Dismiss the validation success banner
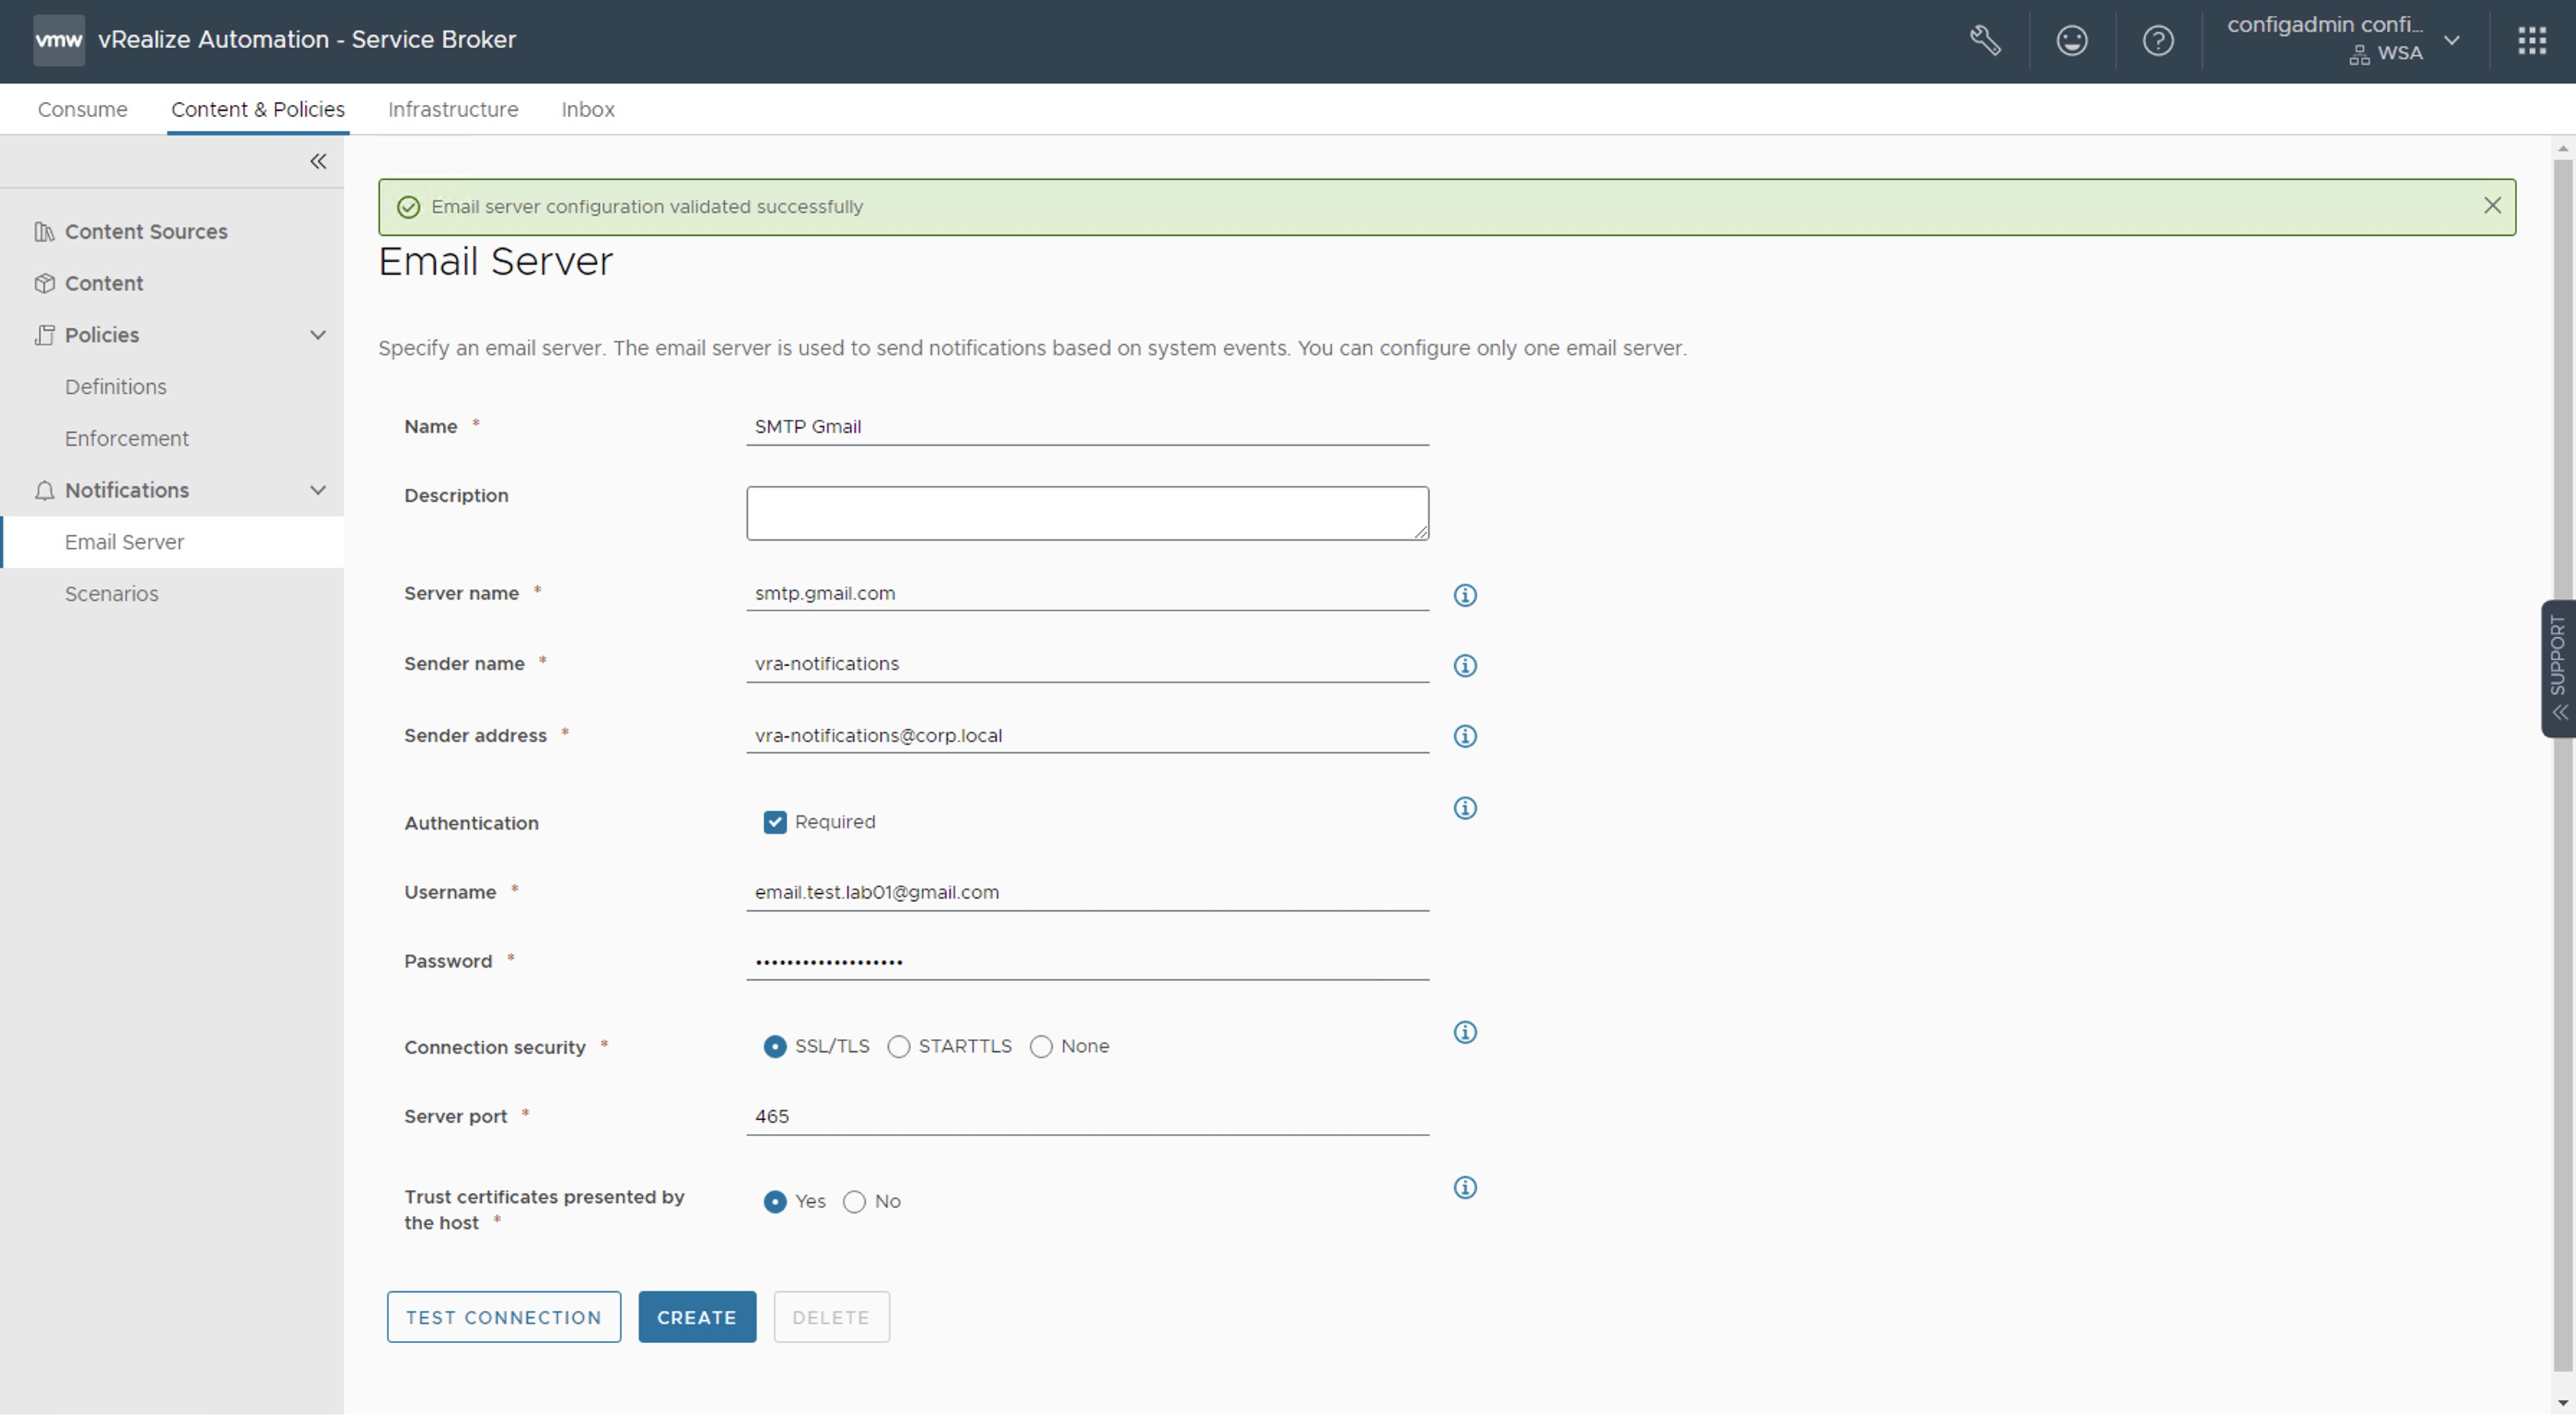 click(2492, 206)
